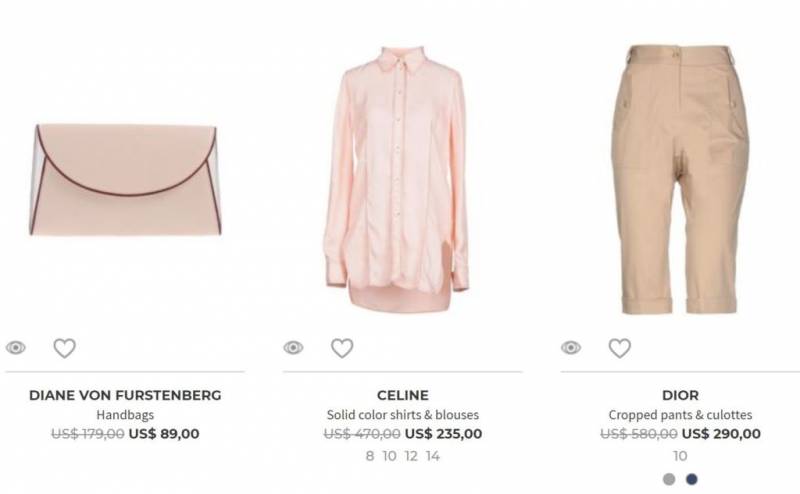Open the DIOR brand link

[680, 396]
